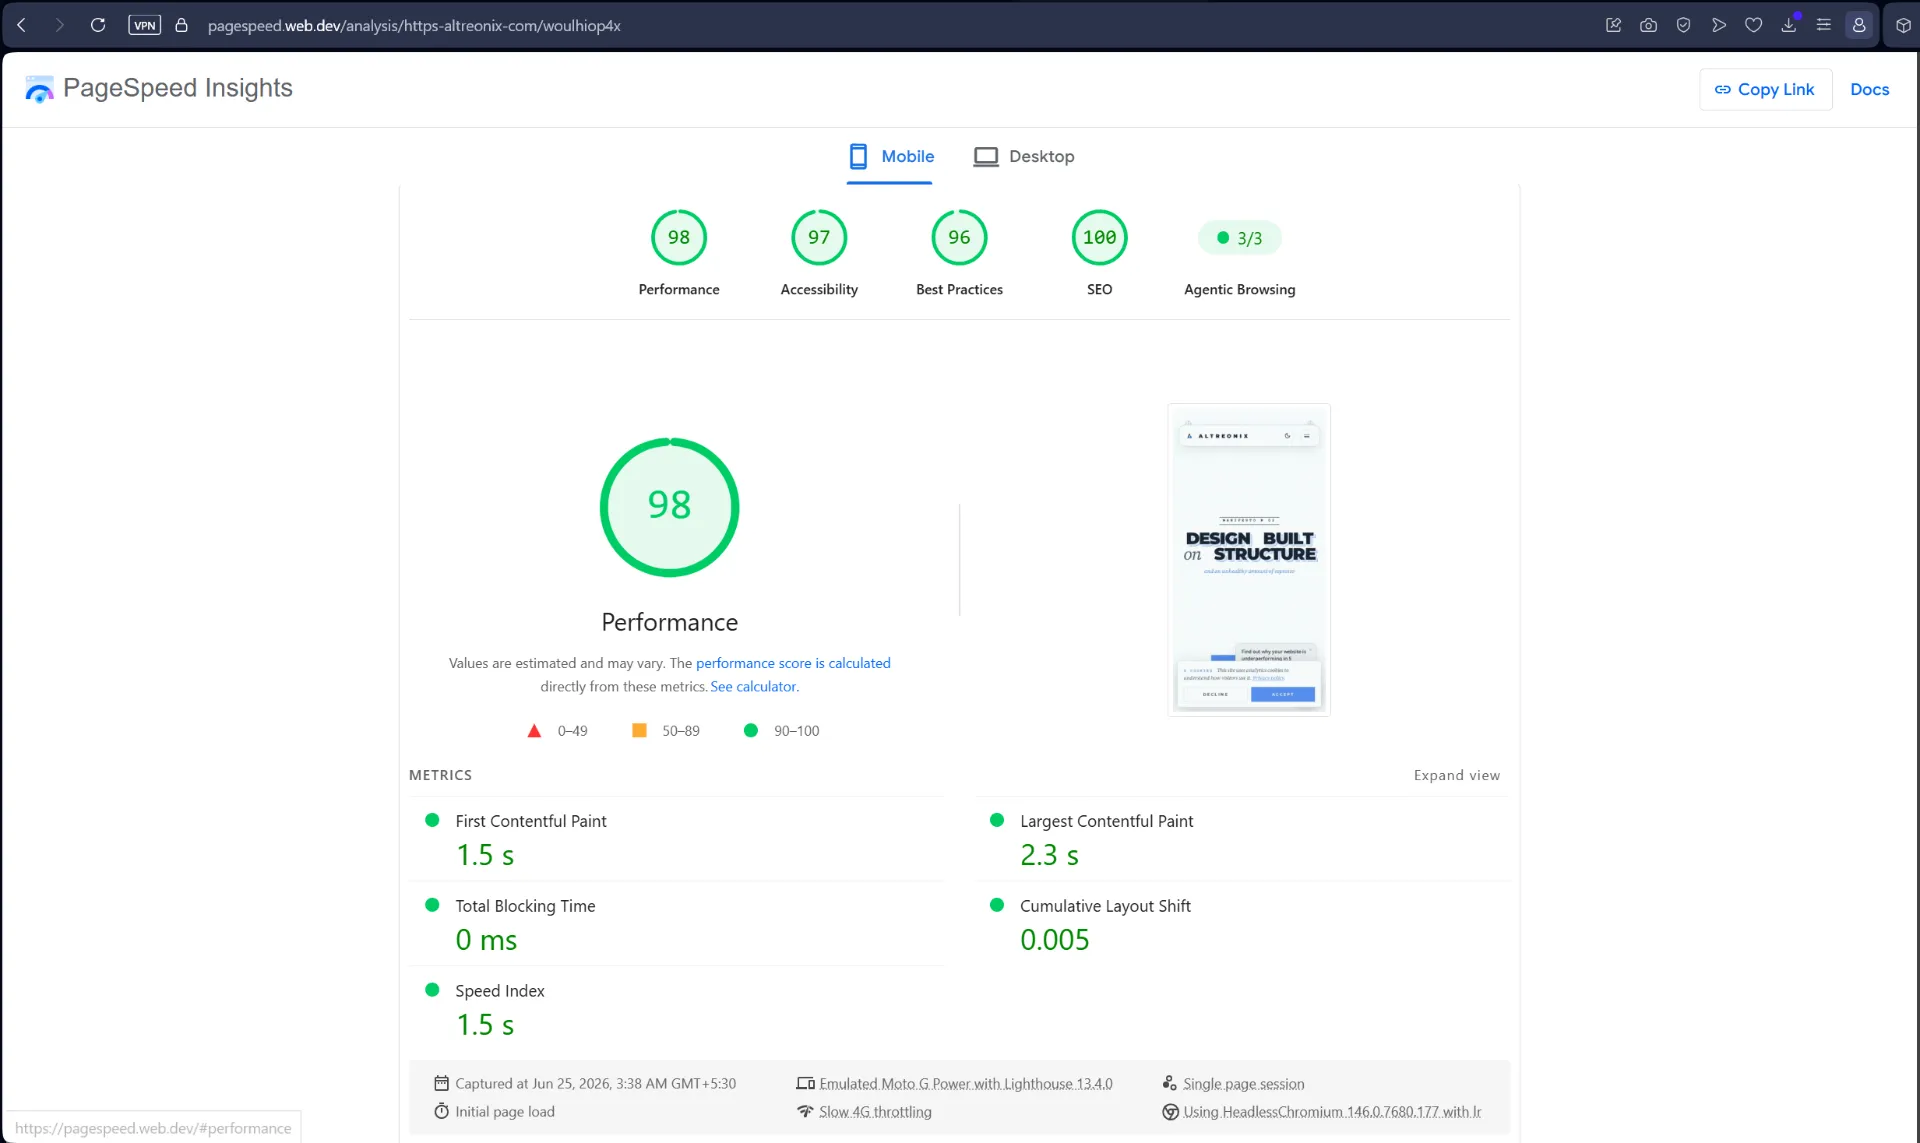
Task: Switch to the Desktop tab
Action: click(x=1024, y=157)
